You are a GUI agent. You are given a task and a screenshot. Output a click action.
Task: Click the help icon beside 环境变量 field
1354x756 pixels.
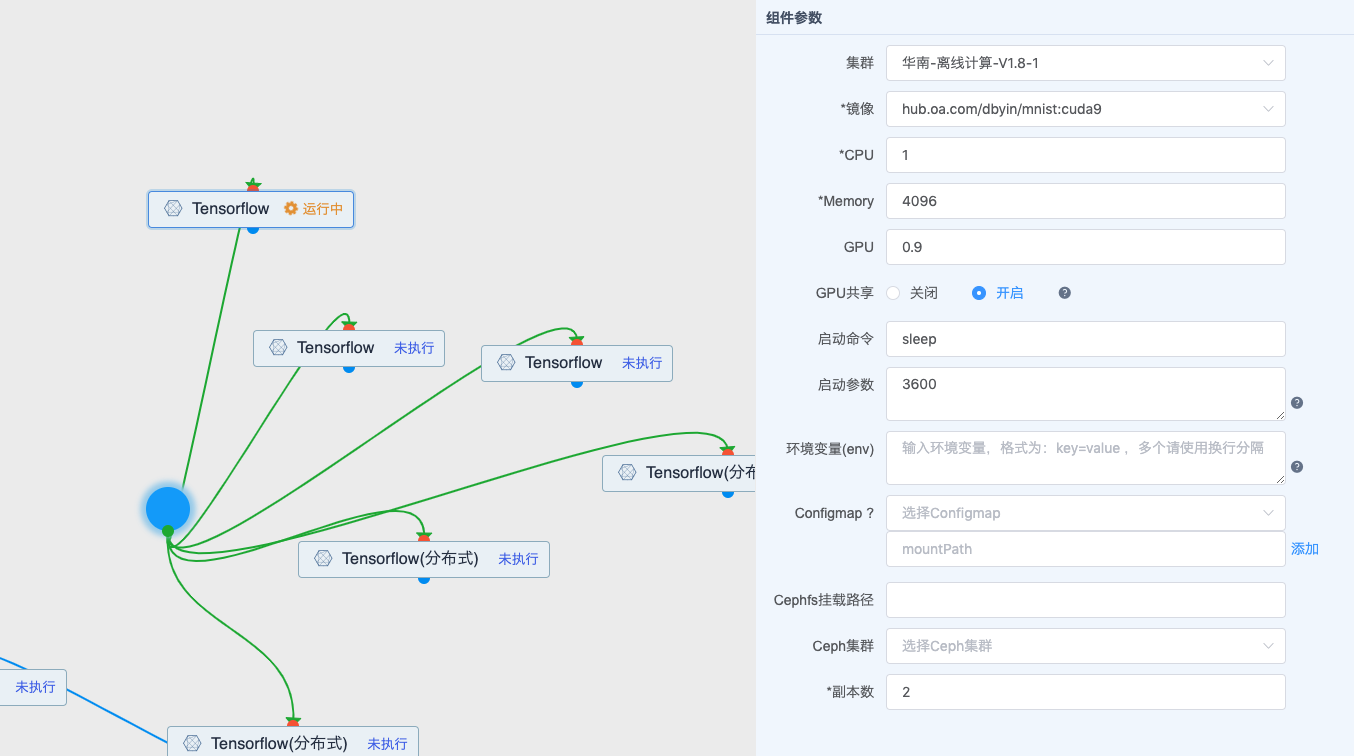point(1297,467)
